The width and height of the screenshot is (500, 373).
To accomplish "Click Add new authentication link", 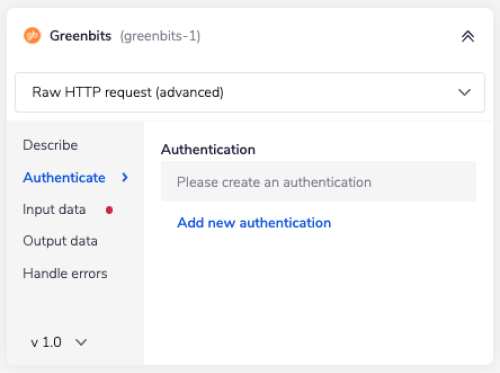I will (254, 223).
